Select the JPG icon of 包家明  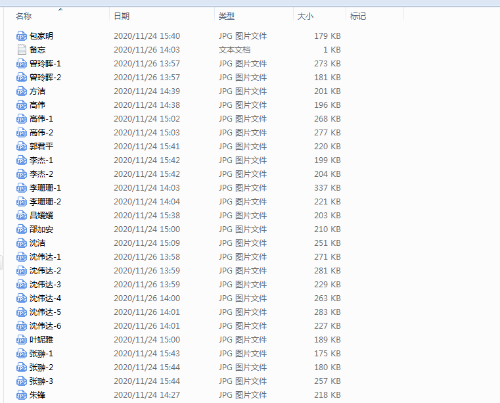tap(21, 36)
